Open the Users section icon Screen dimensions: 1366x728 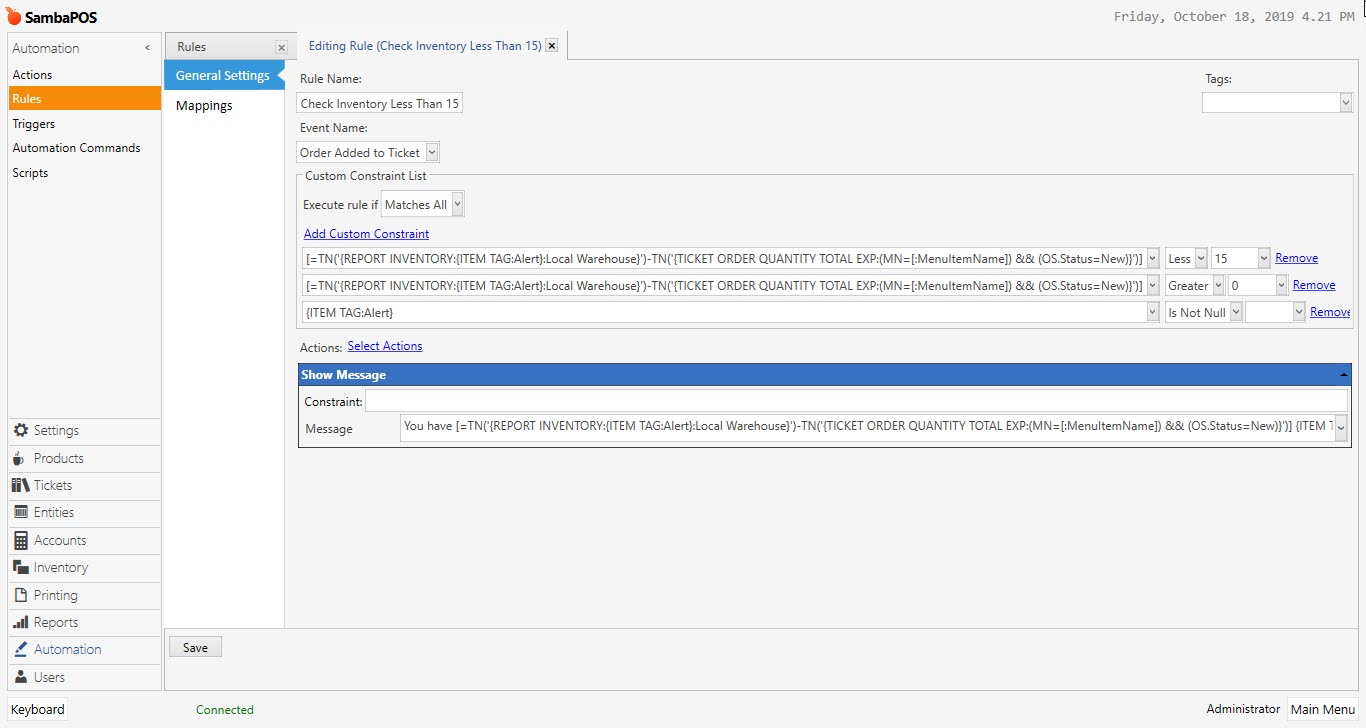[x=21, y=677]
